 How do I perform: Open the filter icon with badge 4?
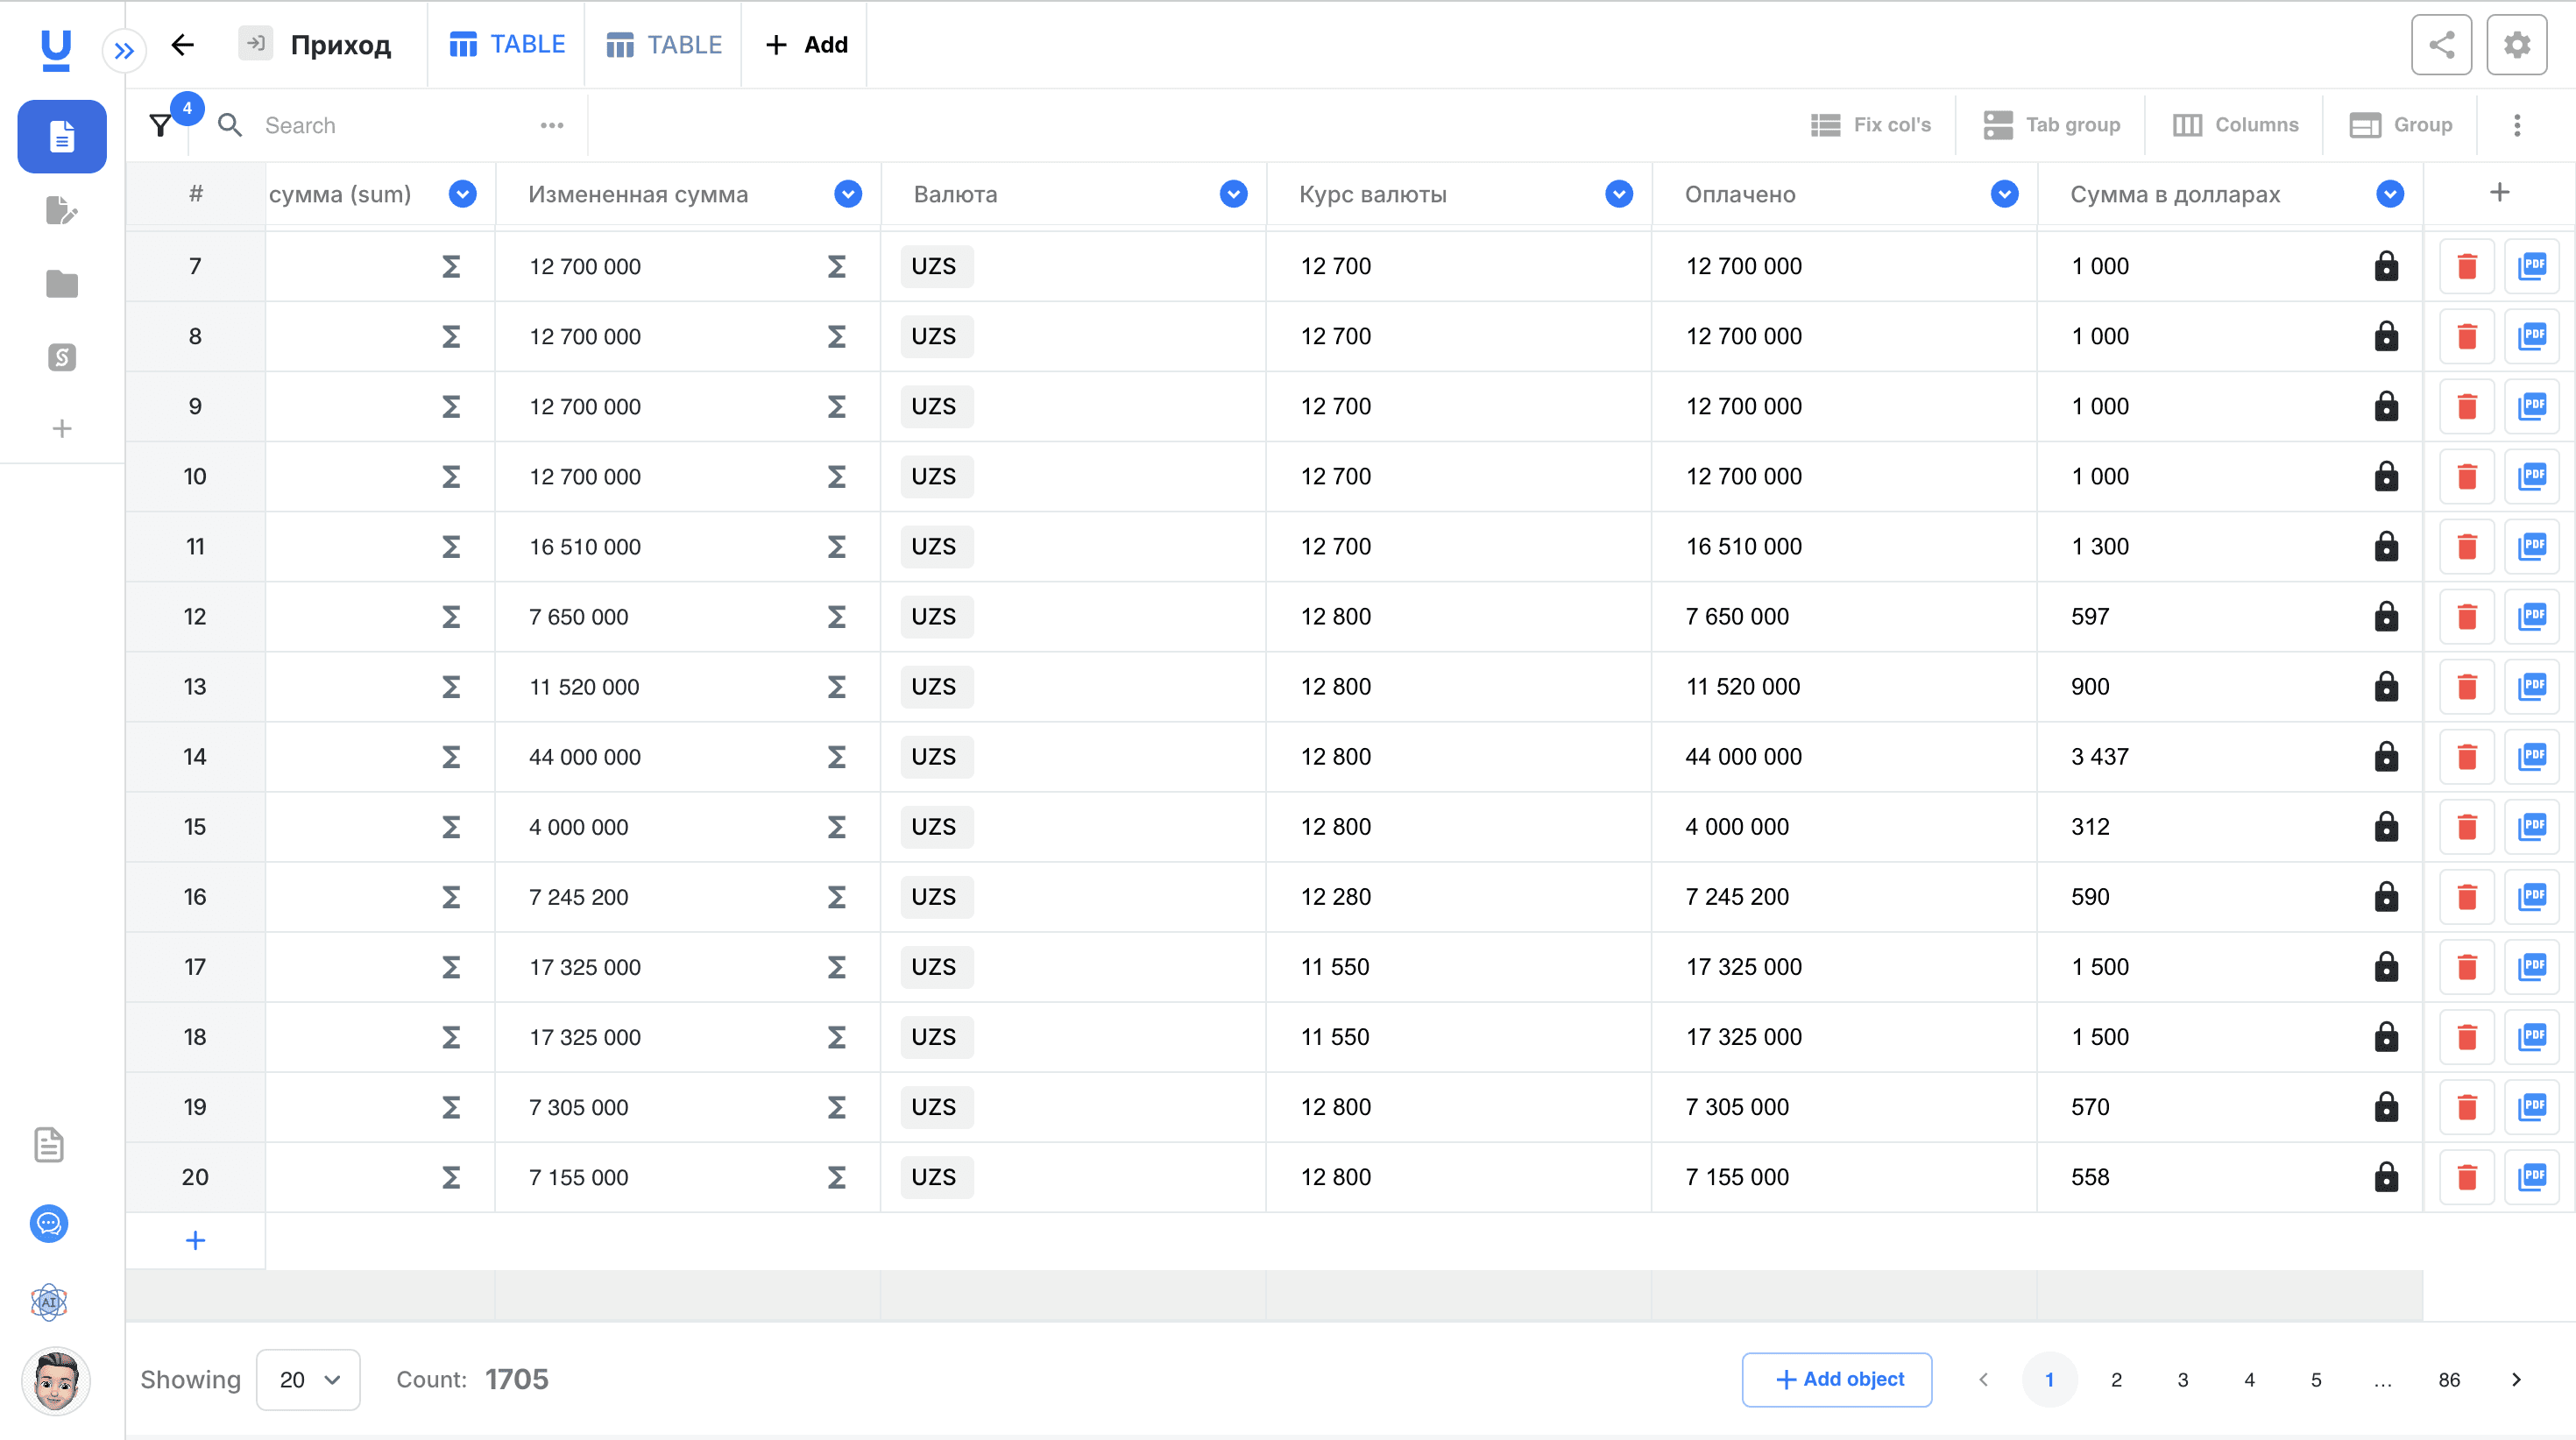pyautogui.click(x=161, y=125)
